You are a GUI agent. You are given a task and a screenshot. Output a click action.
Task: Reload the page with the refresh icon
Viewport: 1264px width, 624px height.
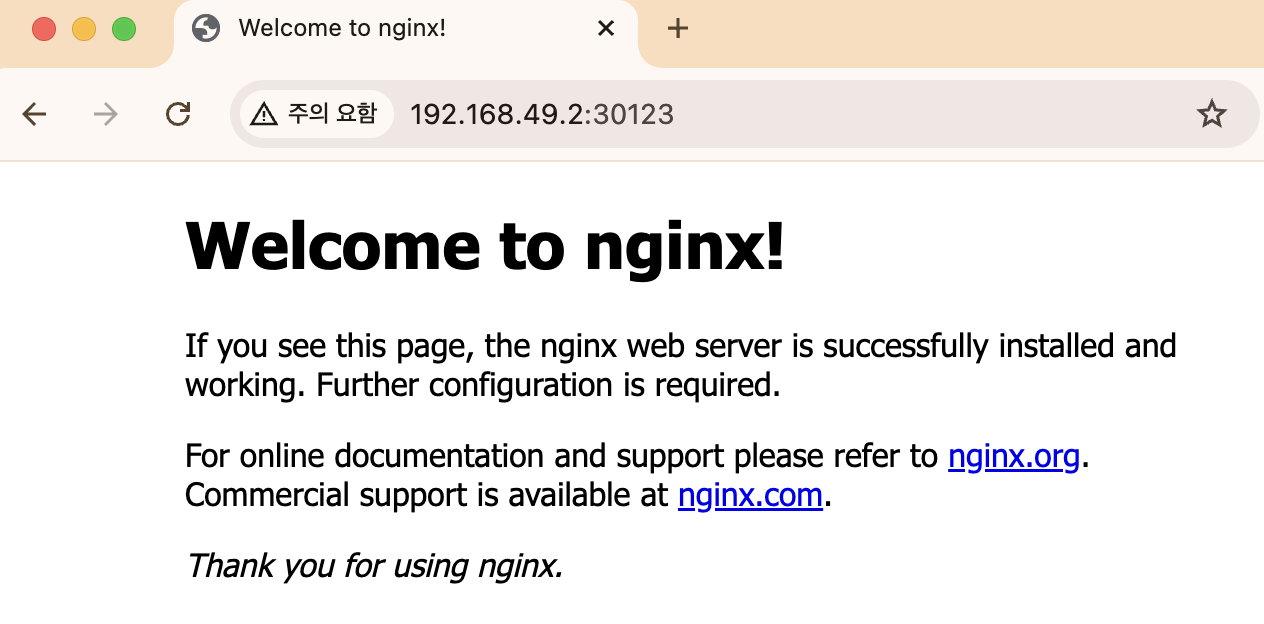click(178, 115)
